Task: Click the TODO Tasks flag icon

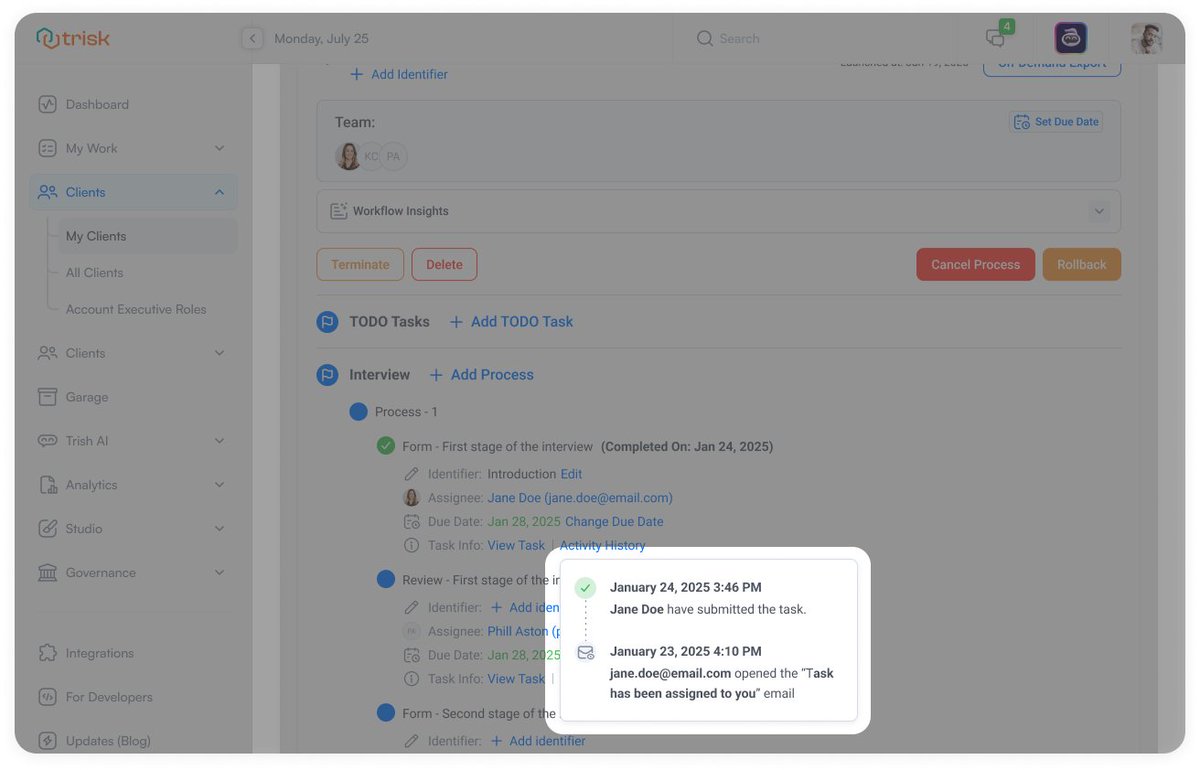Action: (x=327, y=321)
